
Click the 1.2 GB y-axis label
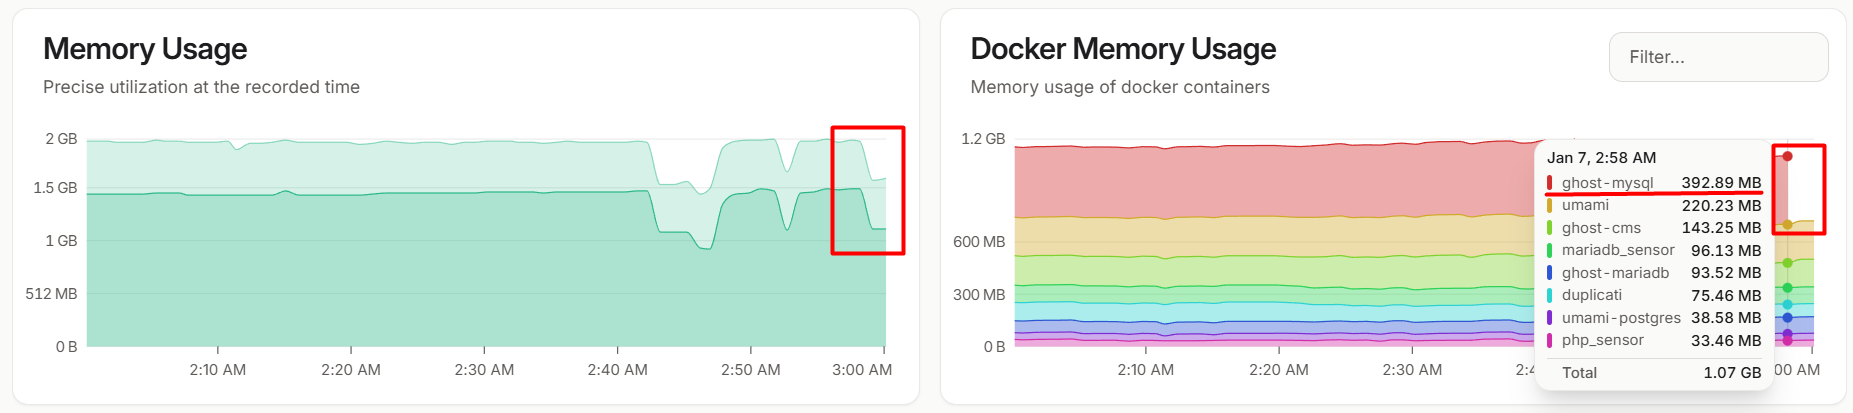pos(983,139)
